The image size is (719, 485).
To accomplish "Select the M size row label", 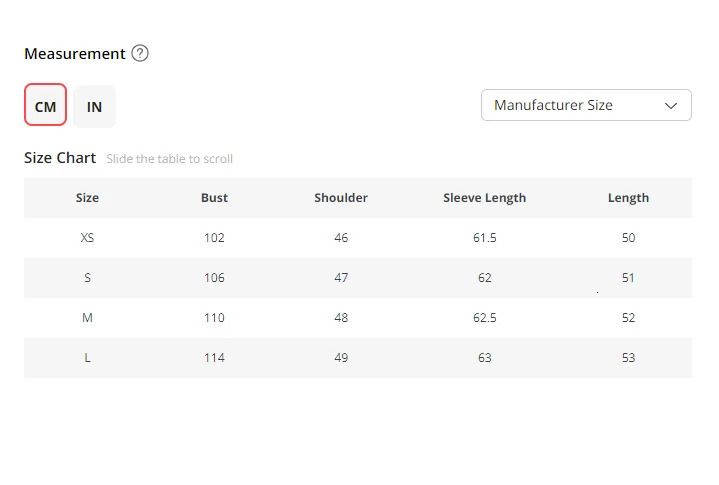I will (87, 318).
